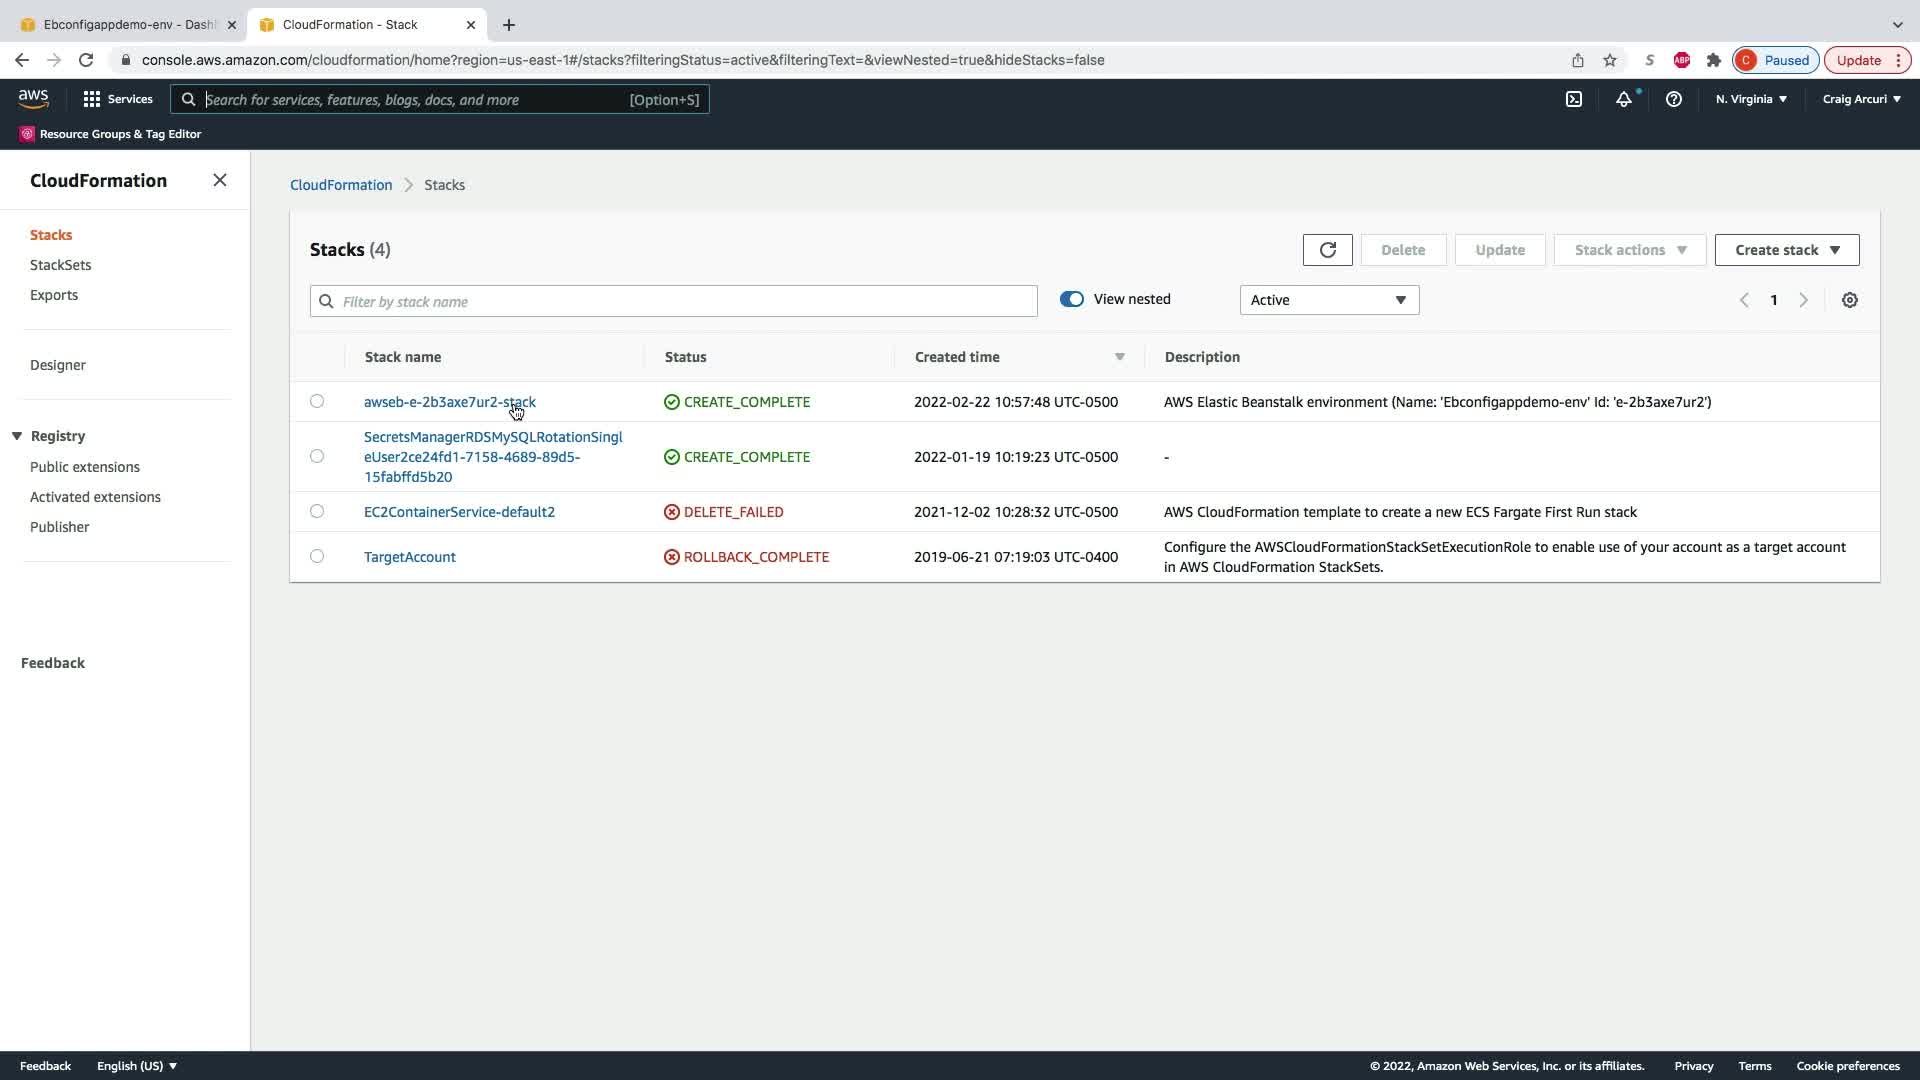Open StackSets in the sidebar menu
Viewport: 1920px width, 1080px height.
(x=60, y=265)
